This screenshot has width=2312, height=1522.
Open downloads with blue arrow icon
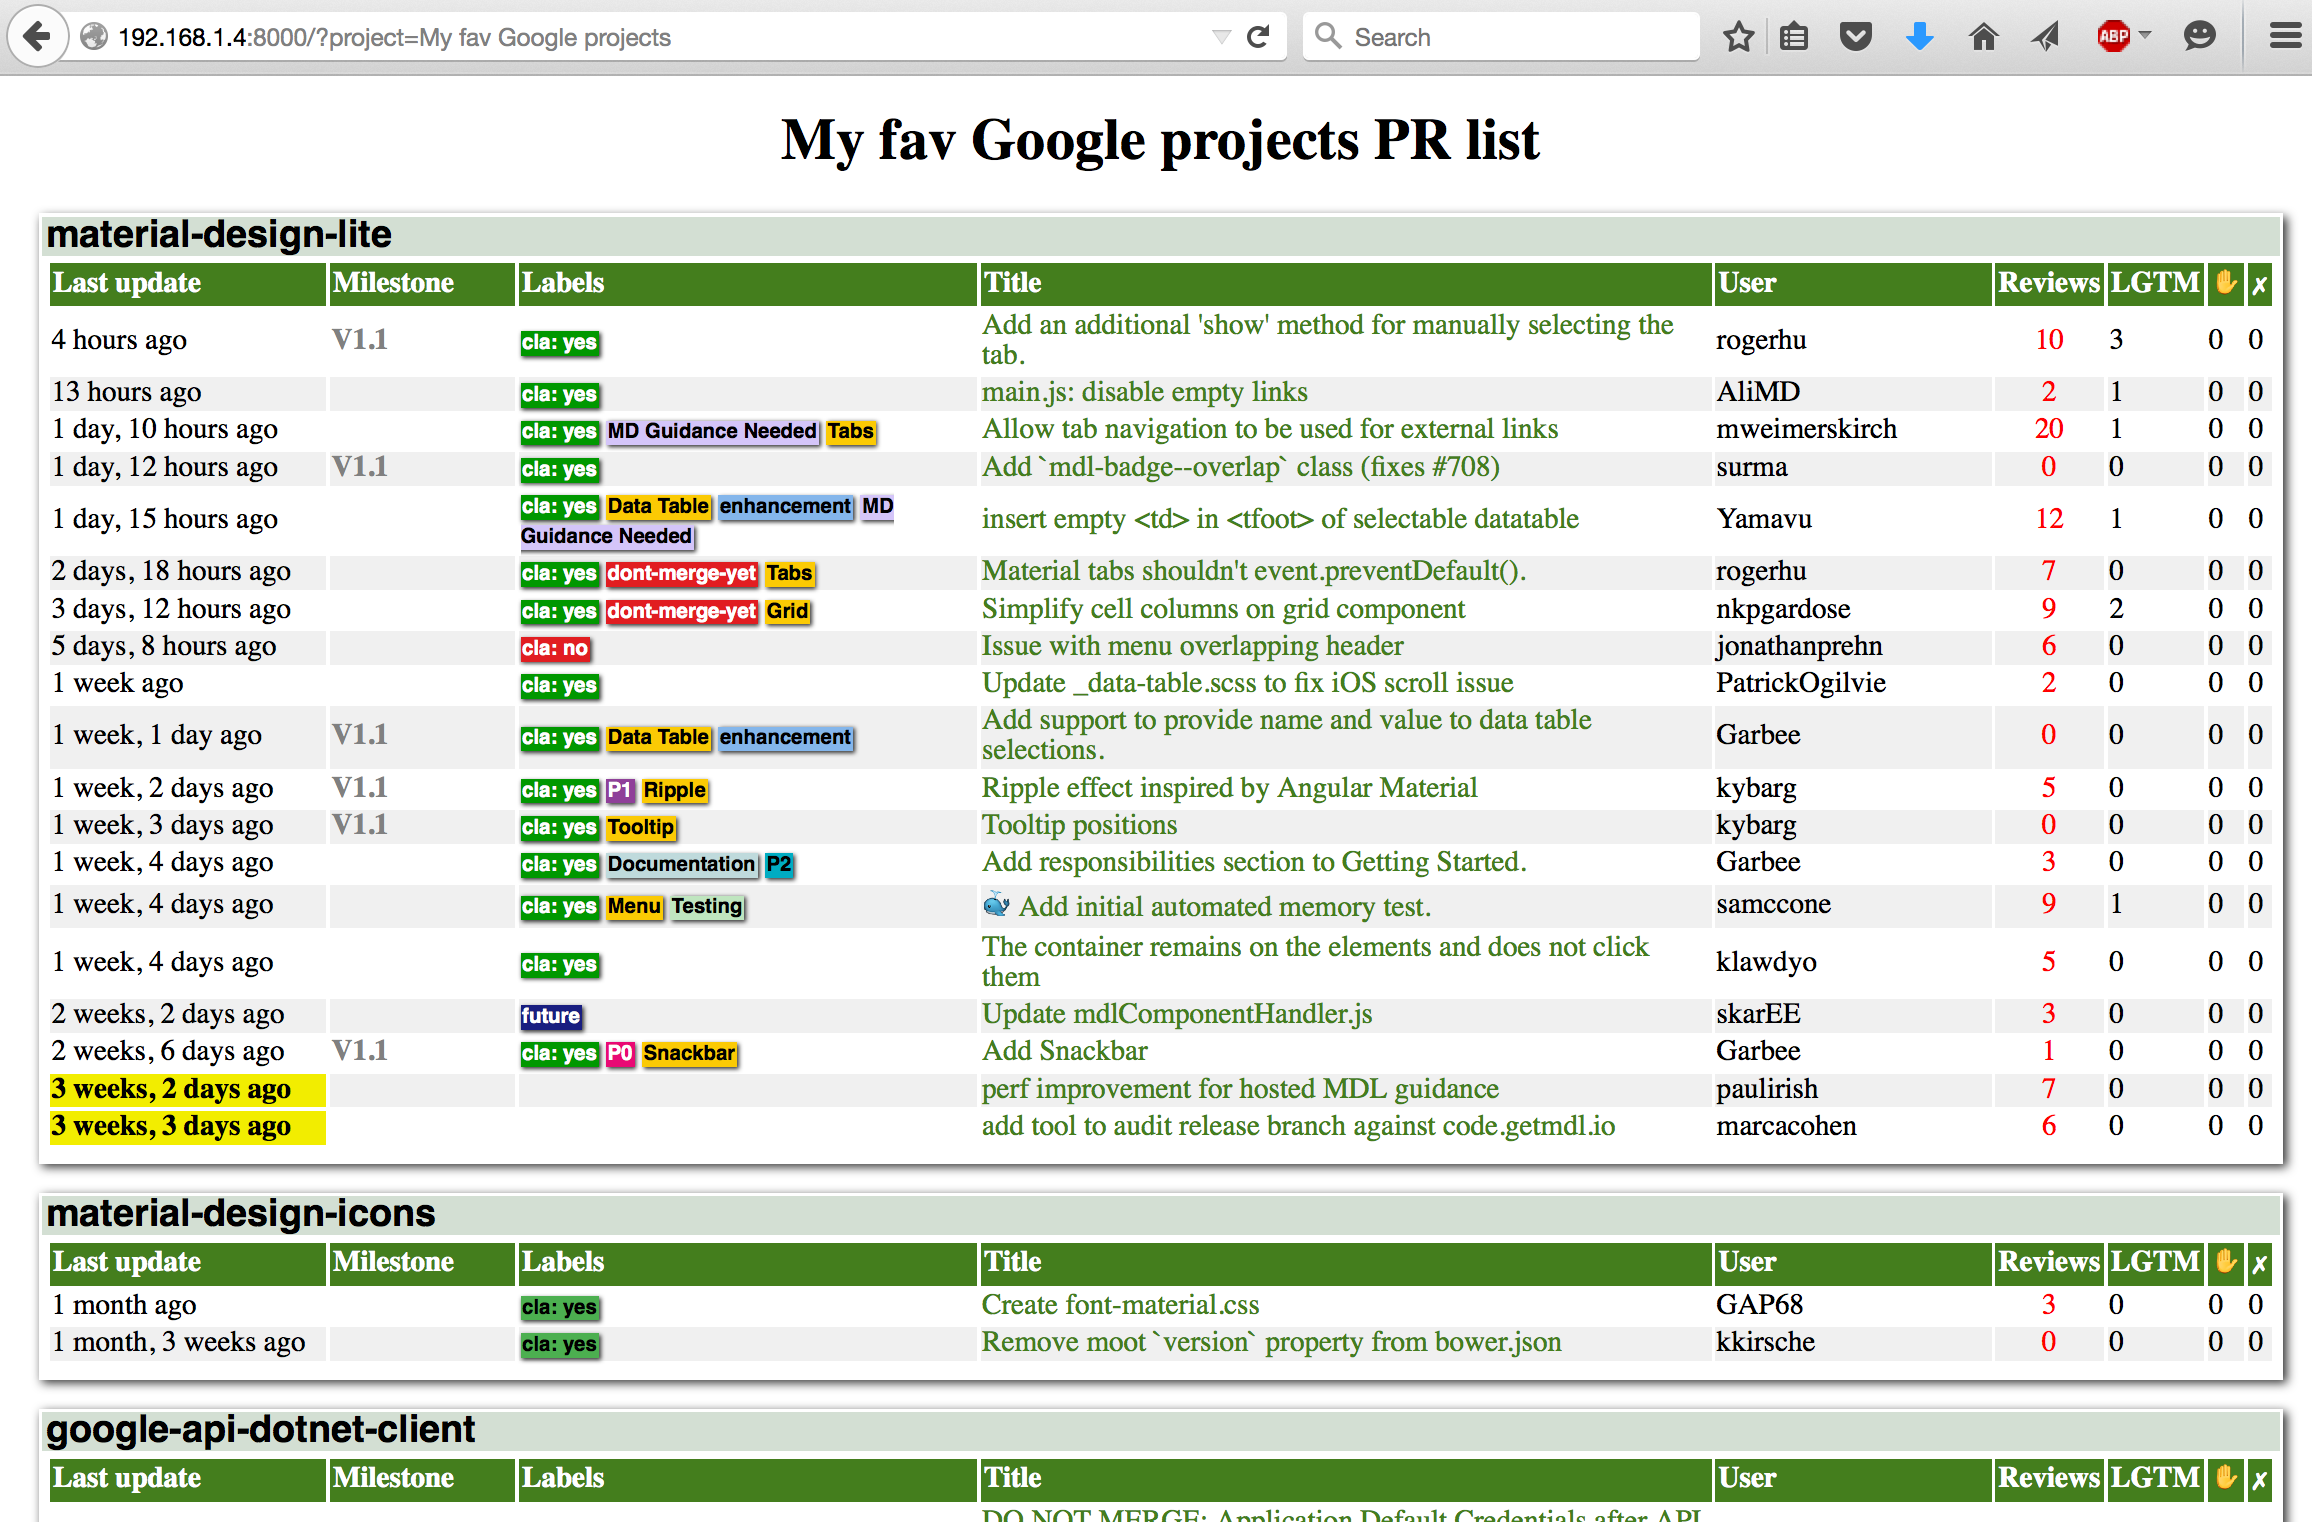click(x=1919, y=37)
